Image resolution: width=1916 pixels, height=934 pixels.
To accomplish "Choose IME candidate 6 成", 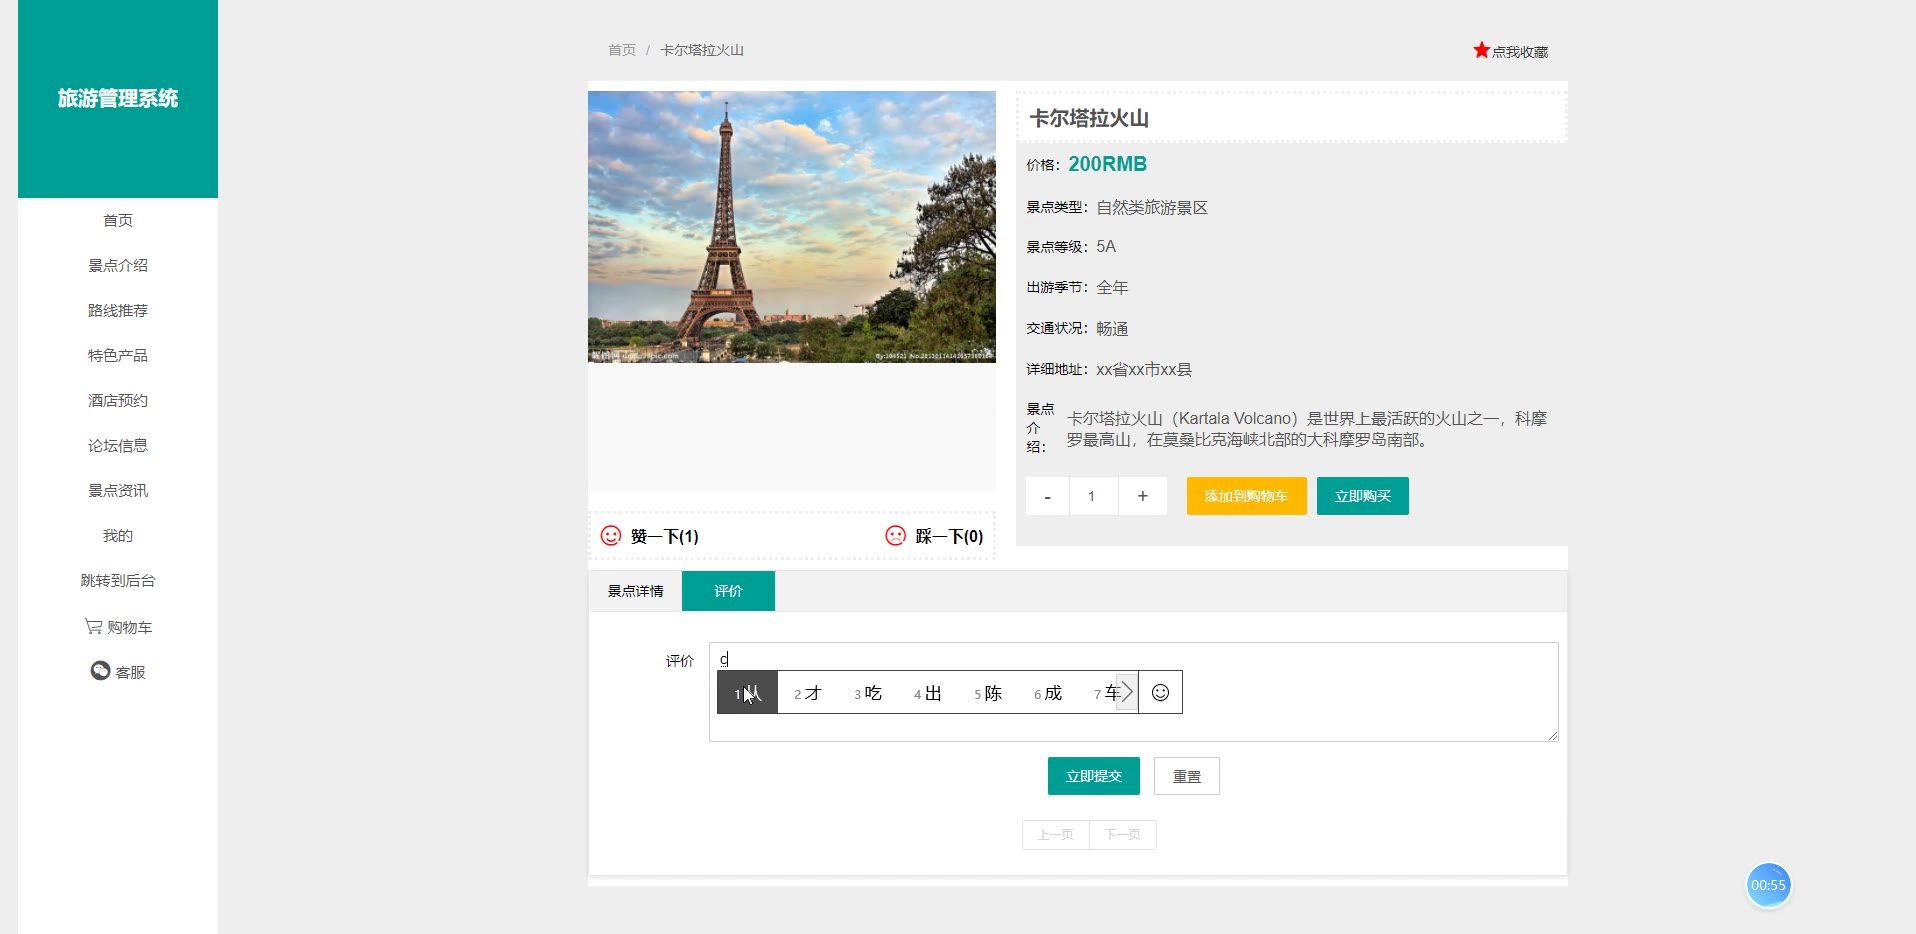I will point(1047,693).
